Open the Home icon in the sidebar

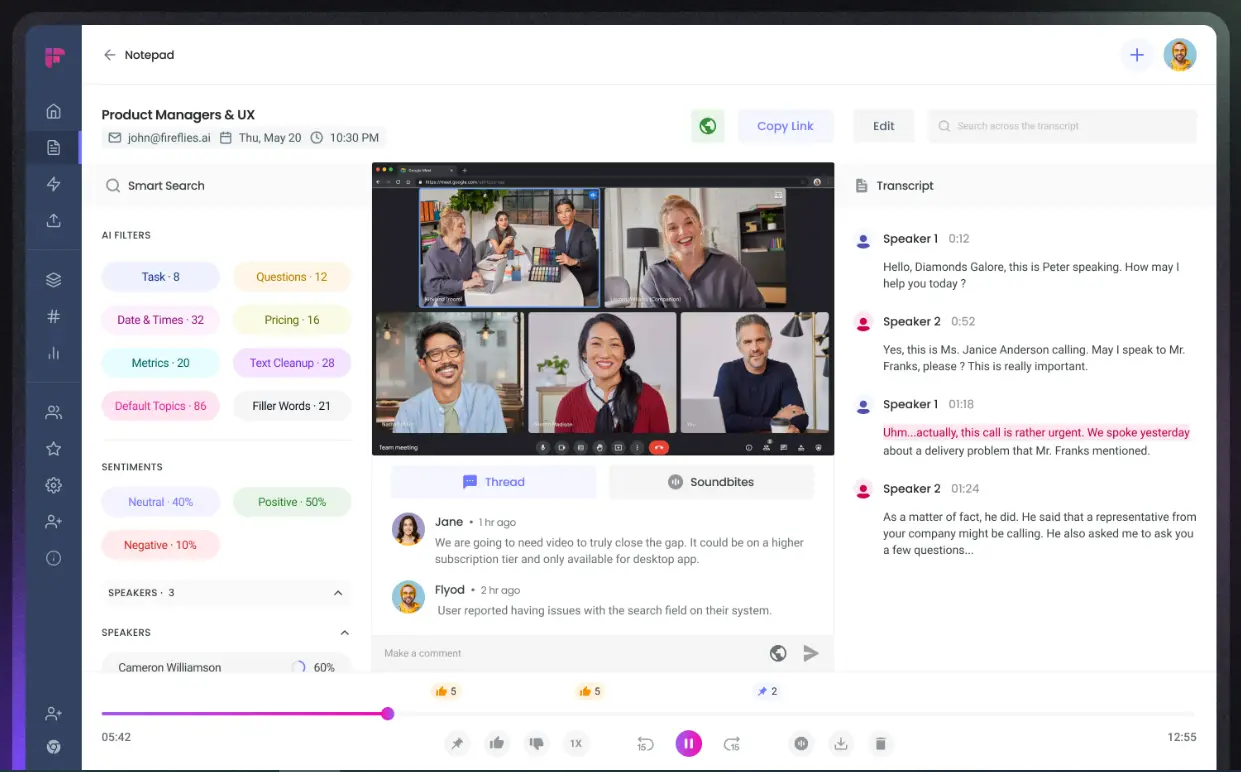pos(53,110)
